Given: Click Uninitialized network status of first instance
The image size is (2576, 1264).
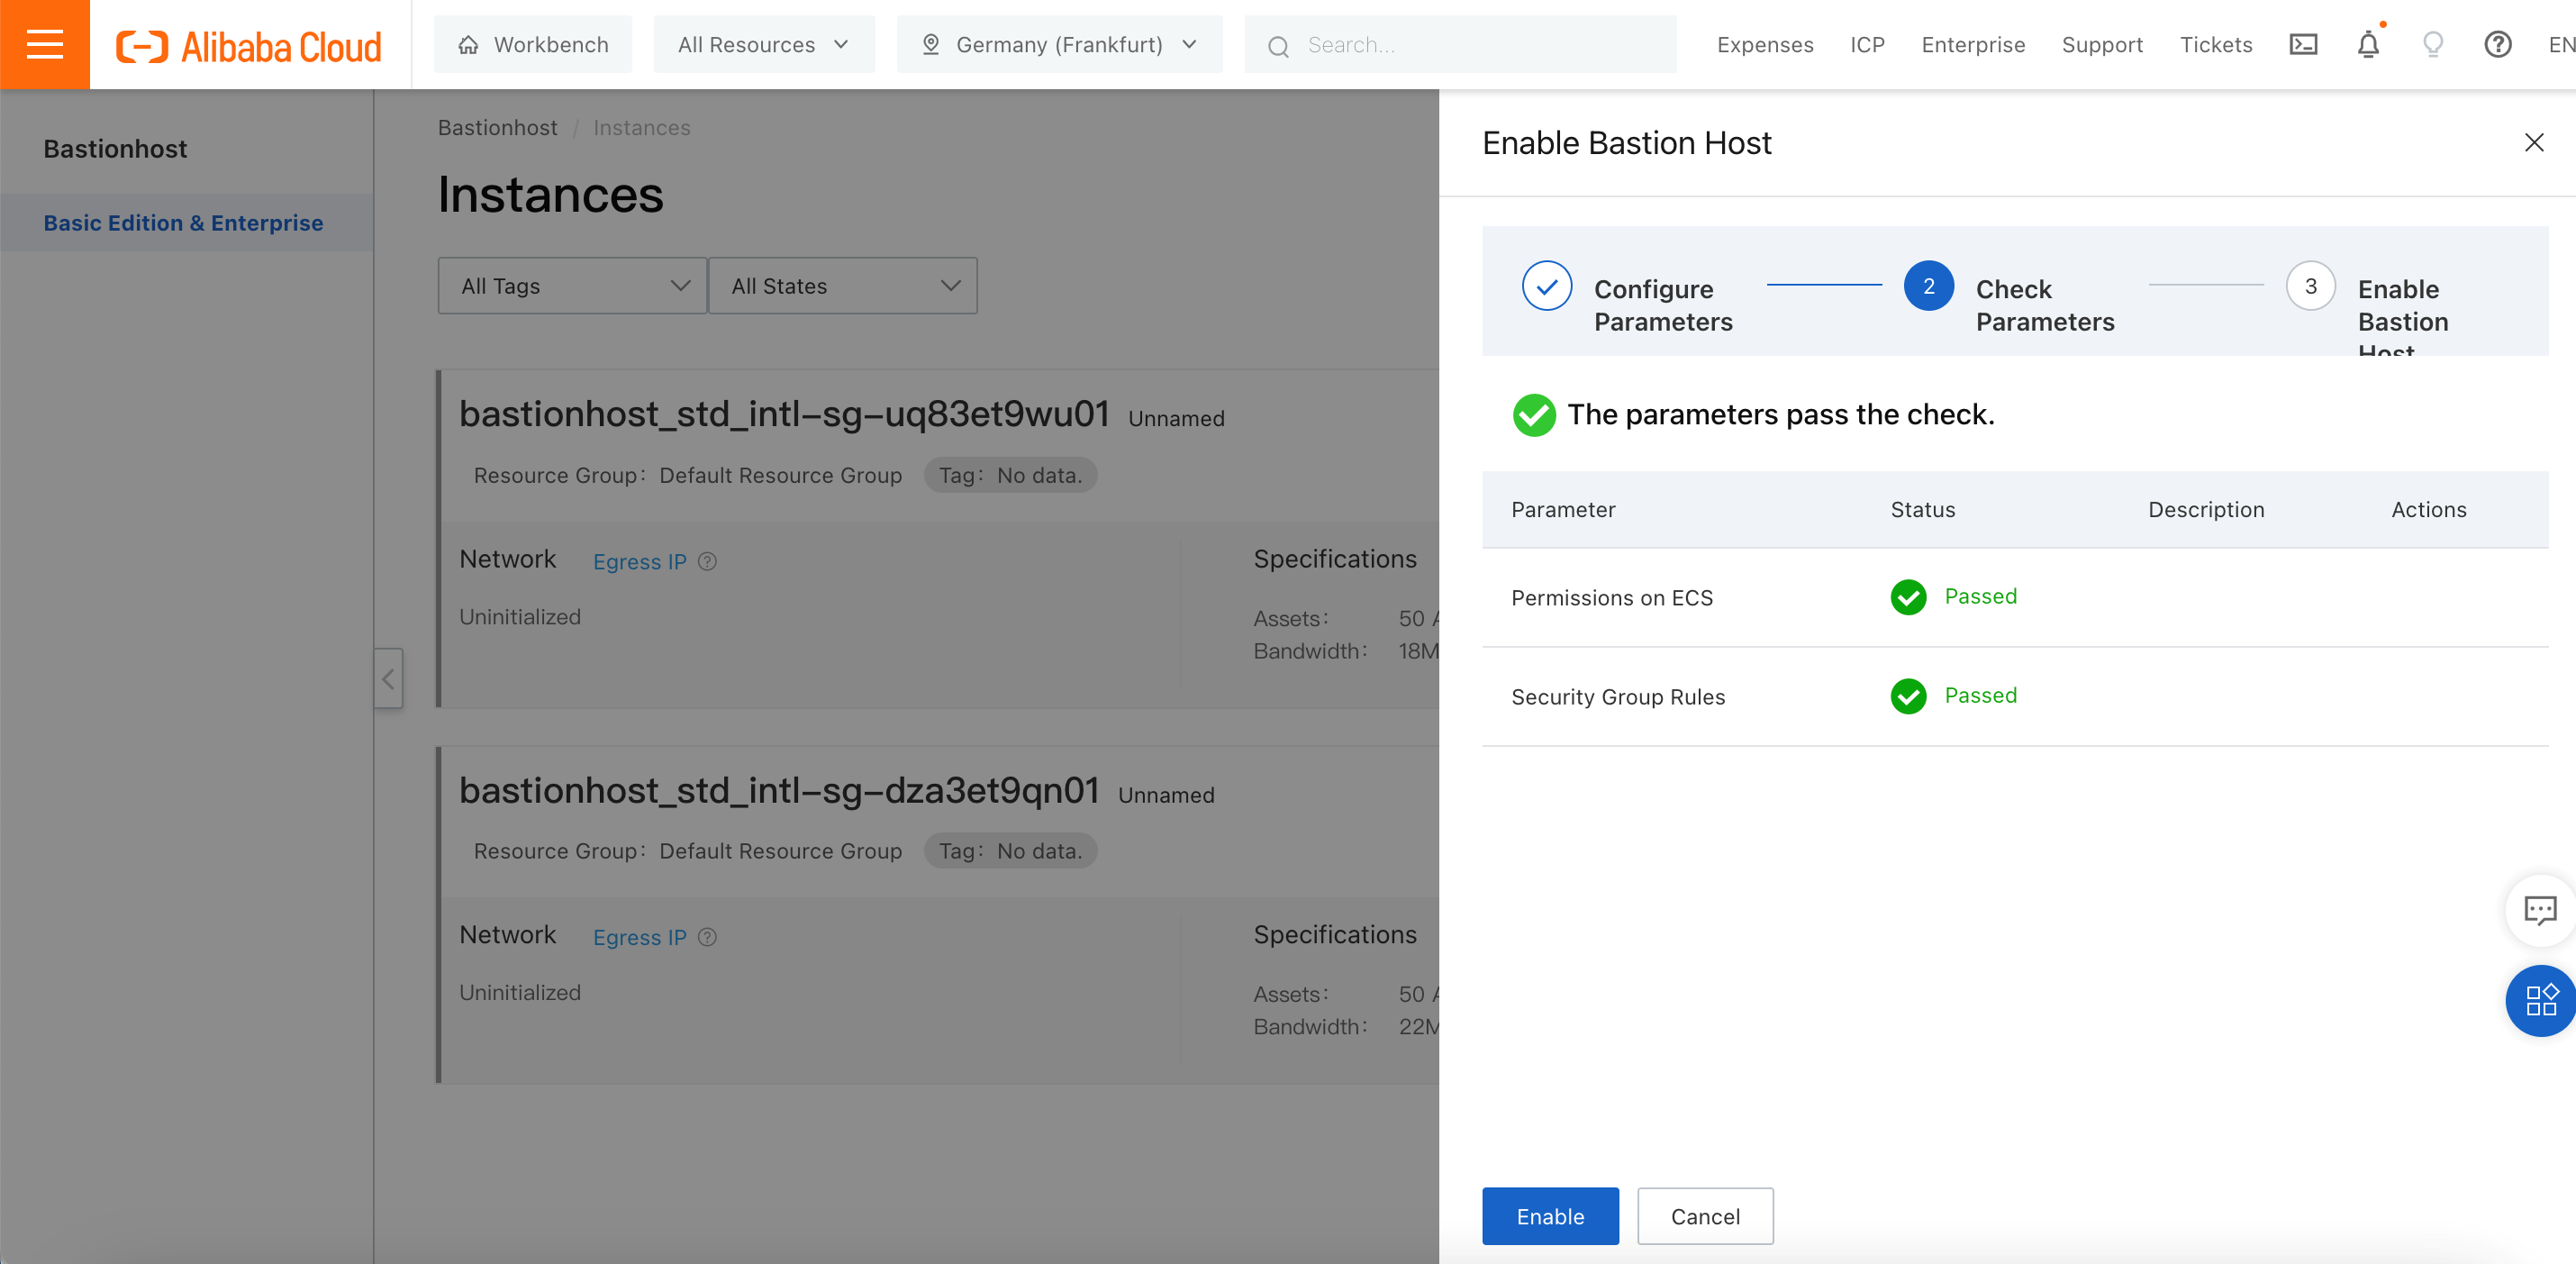Looking at the screenshot, I should (x=520, y=617).
